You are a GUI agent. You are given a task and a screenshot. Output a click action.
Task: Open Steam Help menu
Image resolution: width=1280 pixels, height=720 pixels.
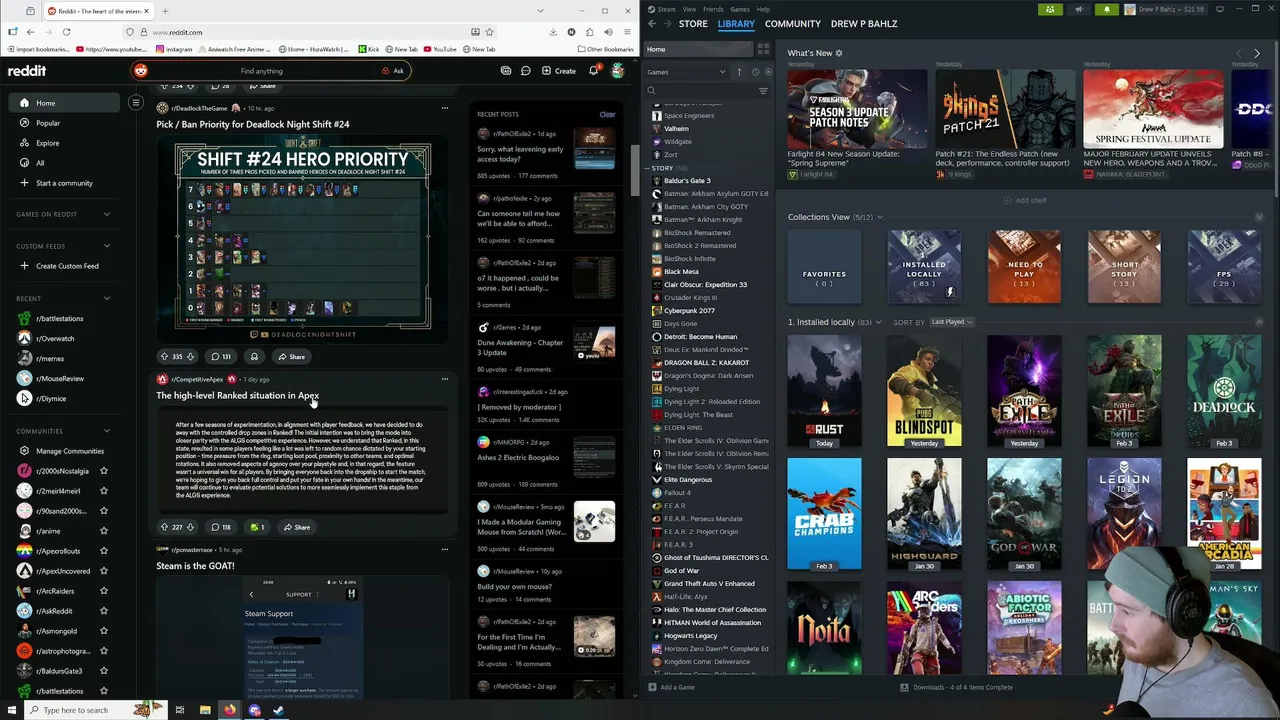click(x=763, y=9)
